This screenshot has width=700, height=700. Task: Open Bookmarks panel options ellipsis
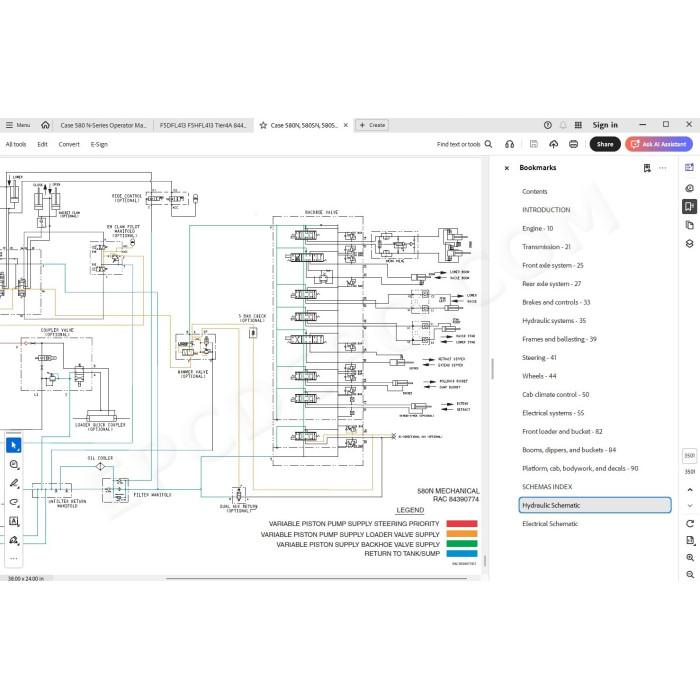click(662, 168)
